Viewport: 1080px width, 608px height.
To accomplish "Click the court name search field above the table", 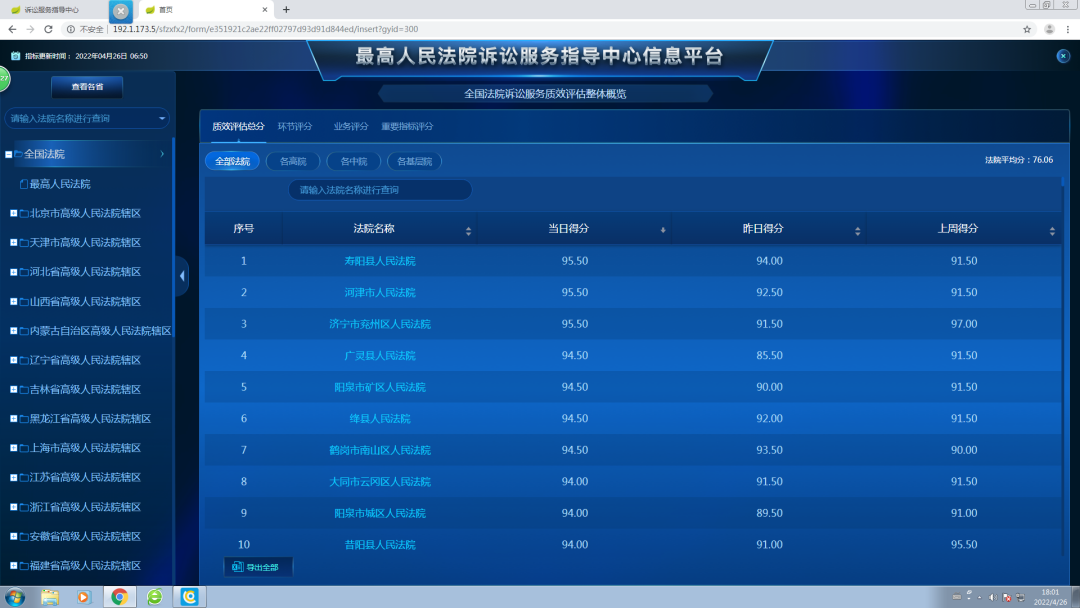I will [380, 190].
